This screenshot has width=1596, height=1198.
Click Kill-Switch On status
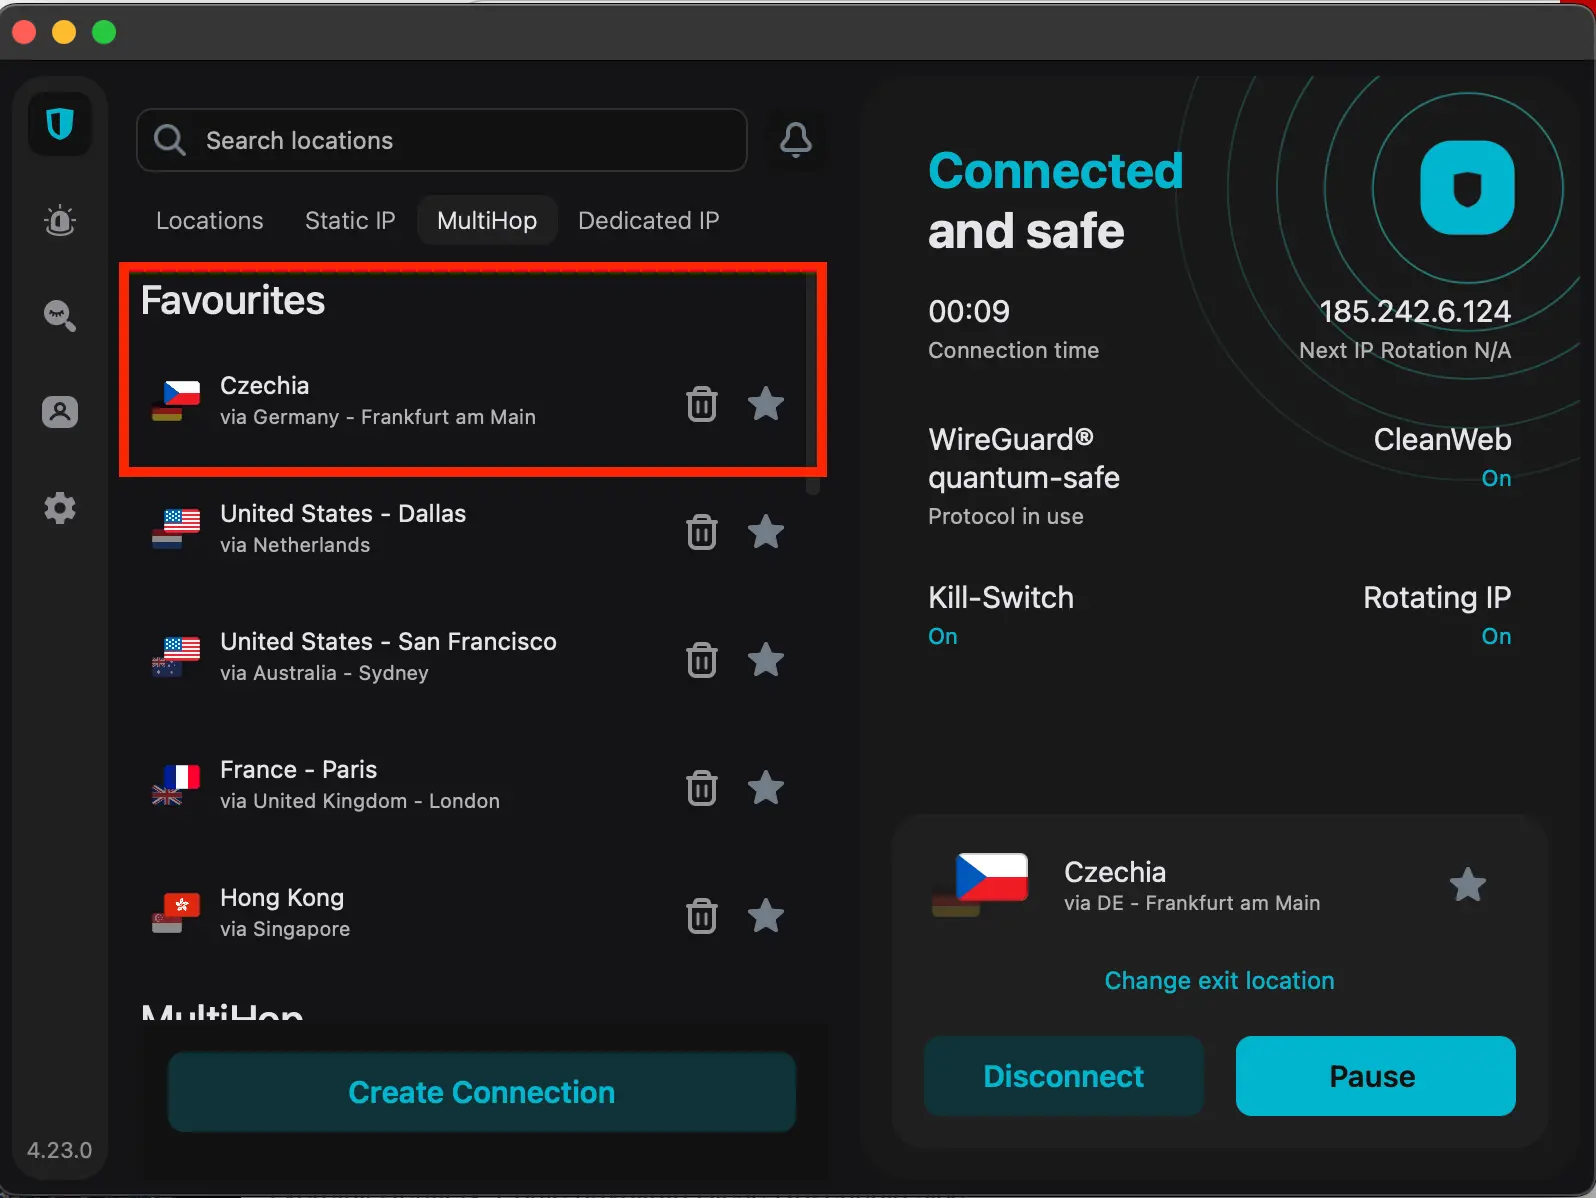pyautogui.click(x=943, y=636)
